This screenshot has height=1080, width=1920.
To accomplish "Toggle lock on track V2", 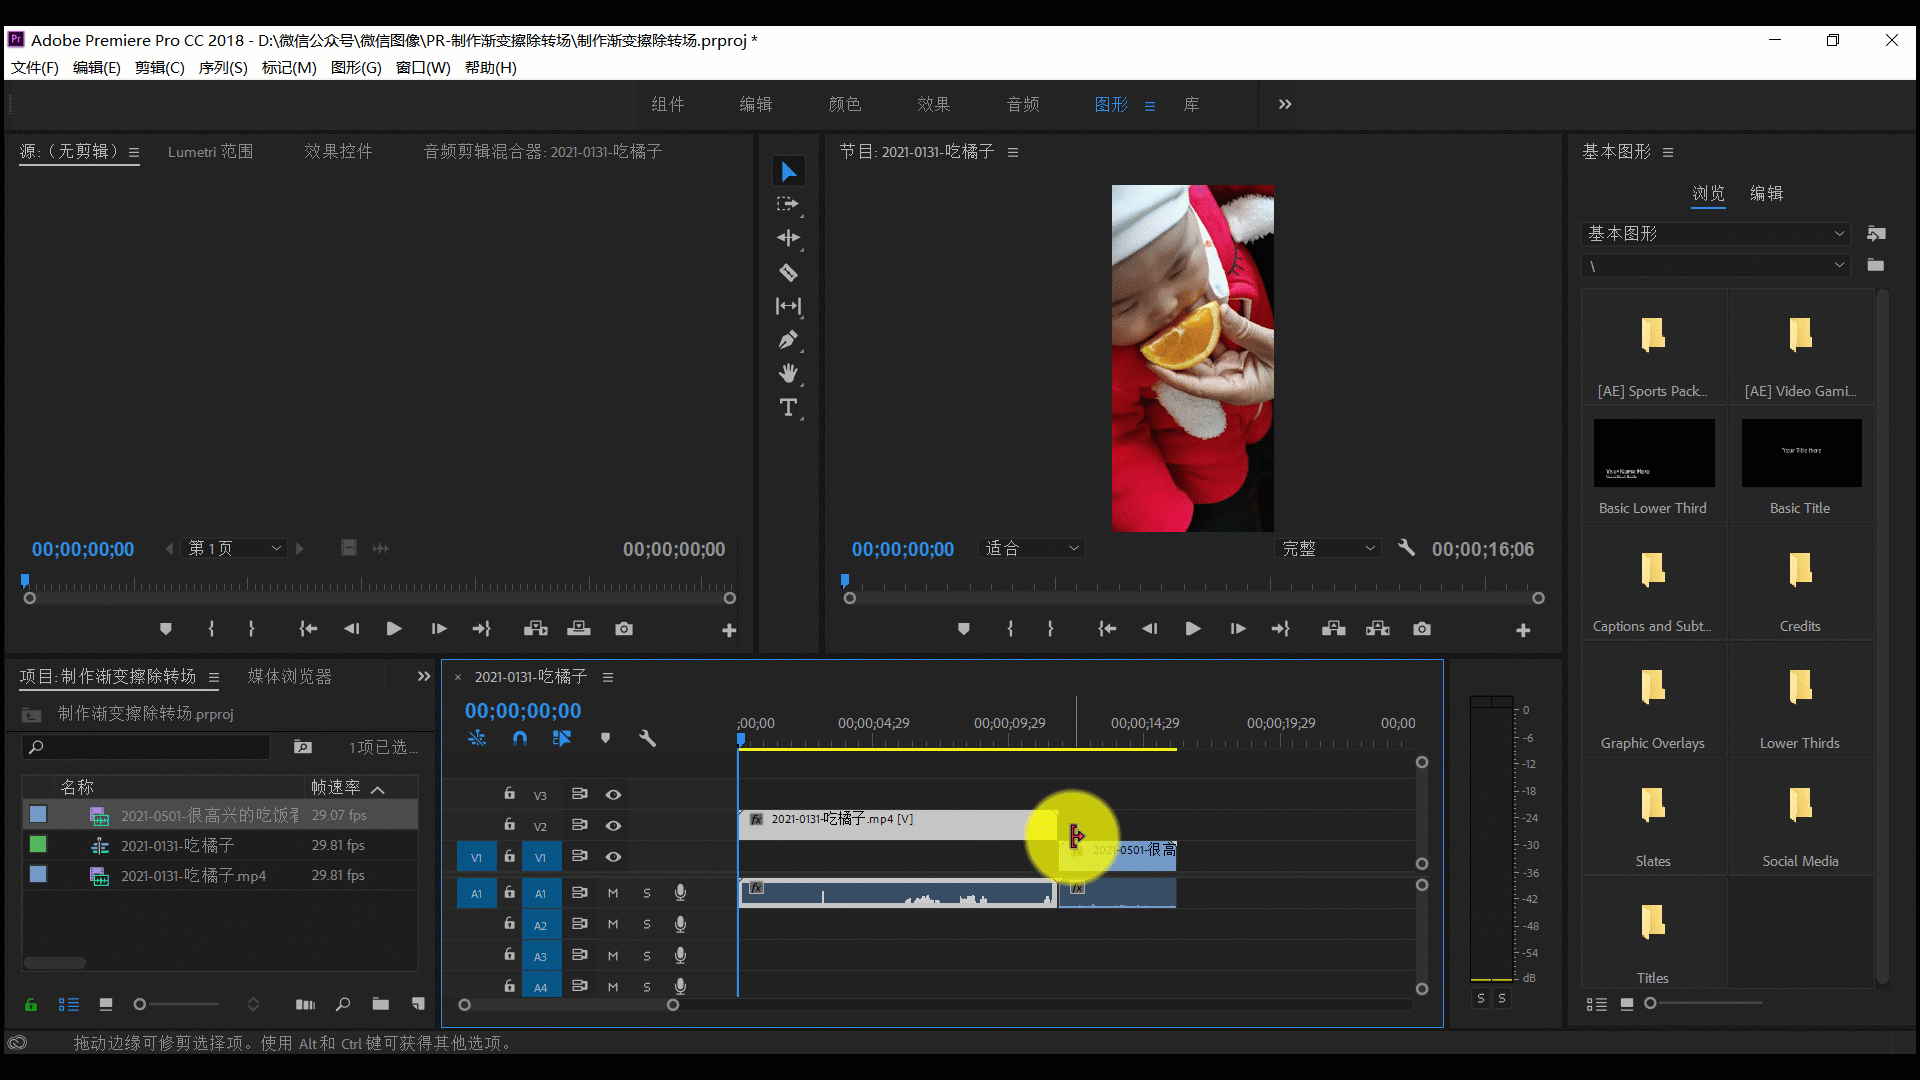I will tap(509, 825).
